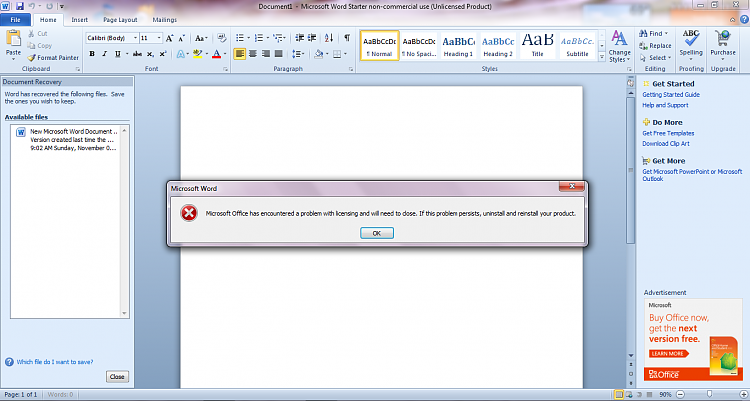Toggle Show paragraph marks
The width and height of the screenshot is (750, 401).
347,38
